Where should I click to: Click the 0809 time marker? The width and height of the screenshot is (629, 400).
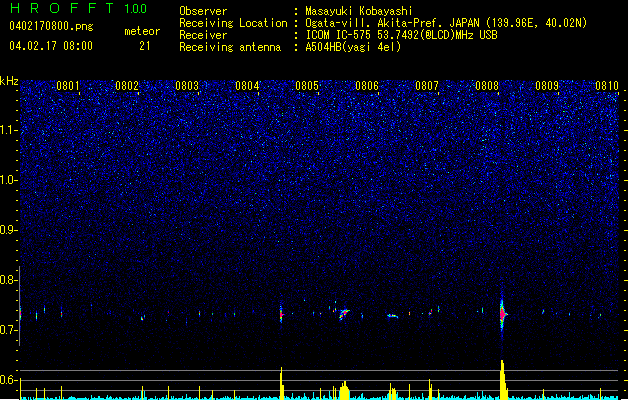click(x=547, y=86)
